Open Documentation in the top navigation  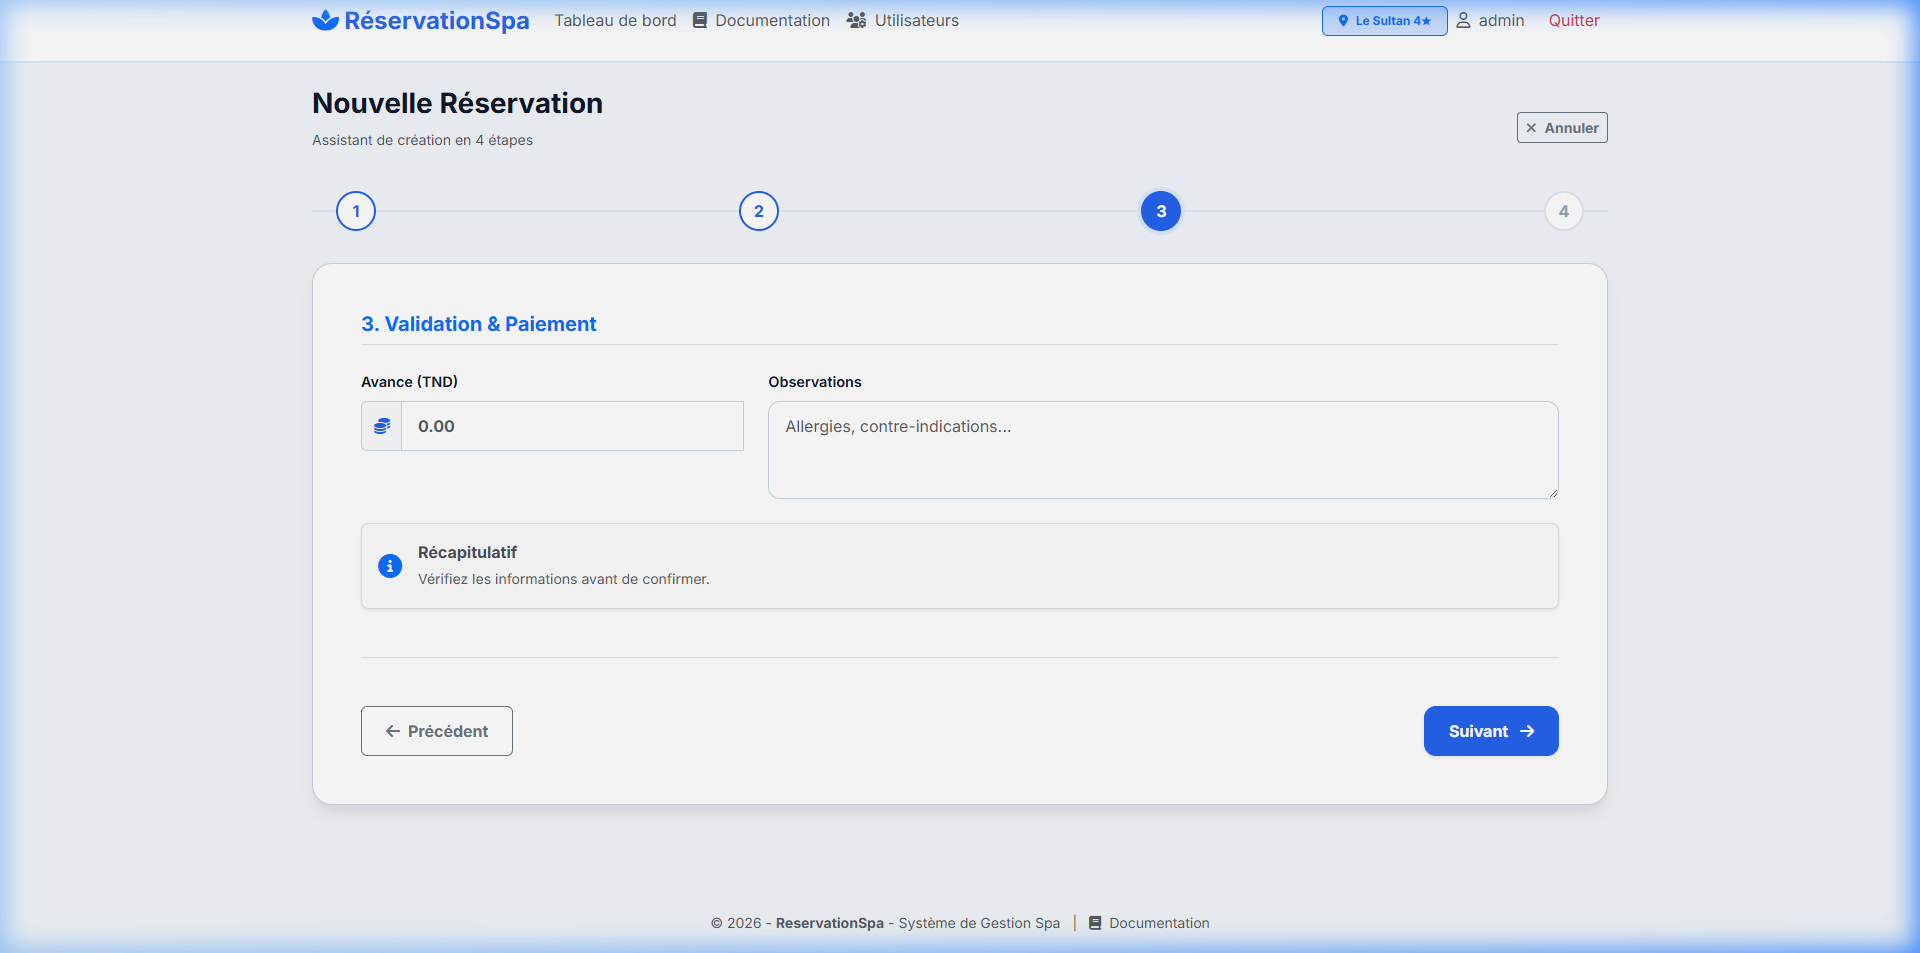tap(761, 20)
